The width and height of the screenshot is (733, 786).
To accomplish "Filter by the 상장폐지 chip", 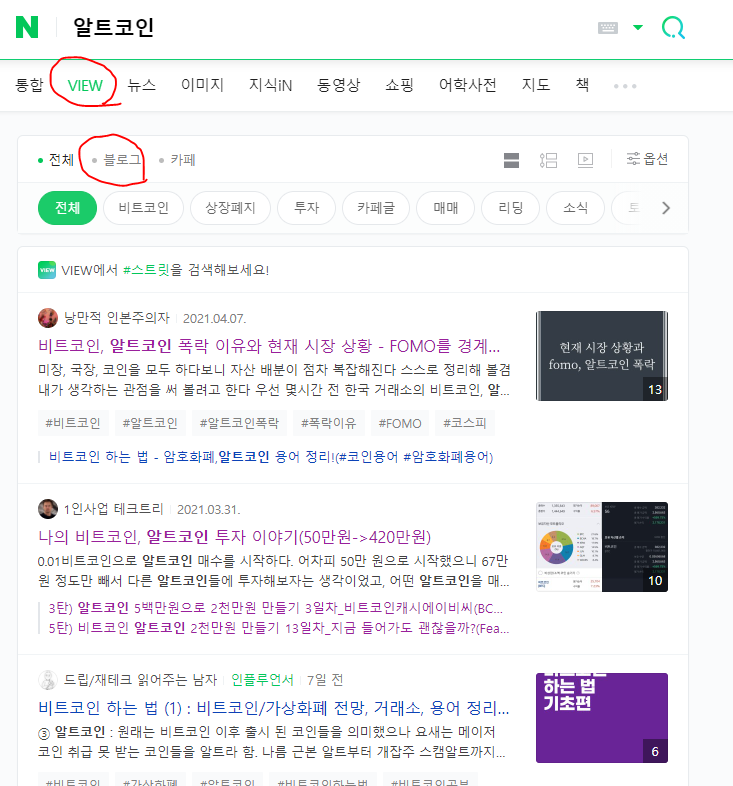I will pyautogui.click(x=231, y=208).
